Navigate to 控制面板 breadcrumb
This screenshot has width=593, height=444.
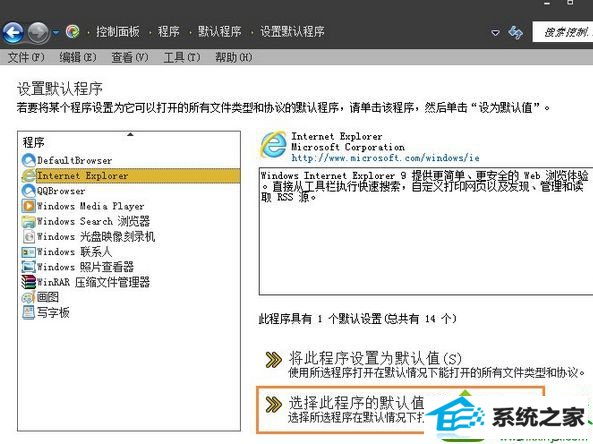[118, 31]
